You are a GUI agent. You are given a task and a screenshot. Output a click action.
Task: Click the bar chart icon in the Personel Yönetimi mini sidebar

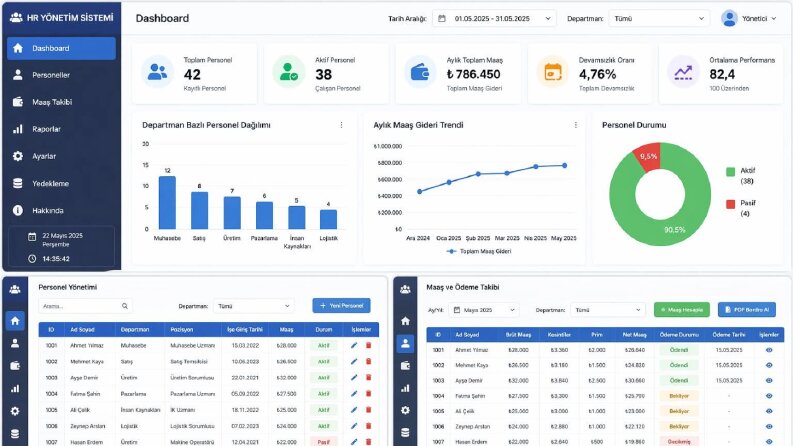15,388
